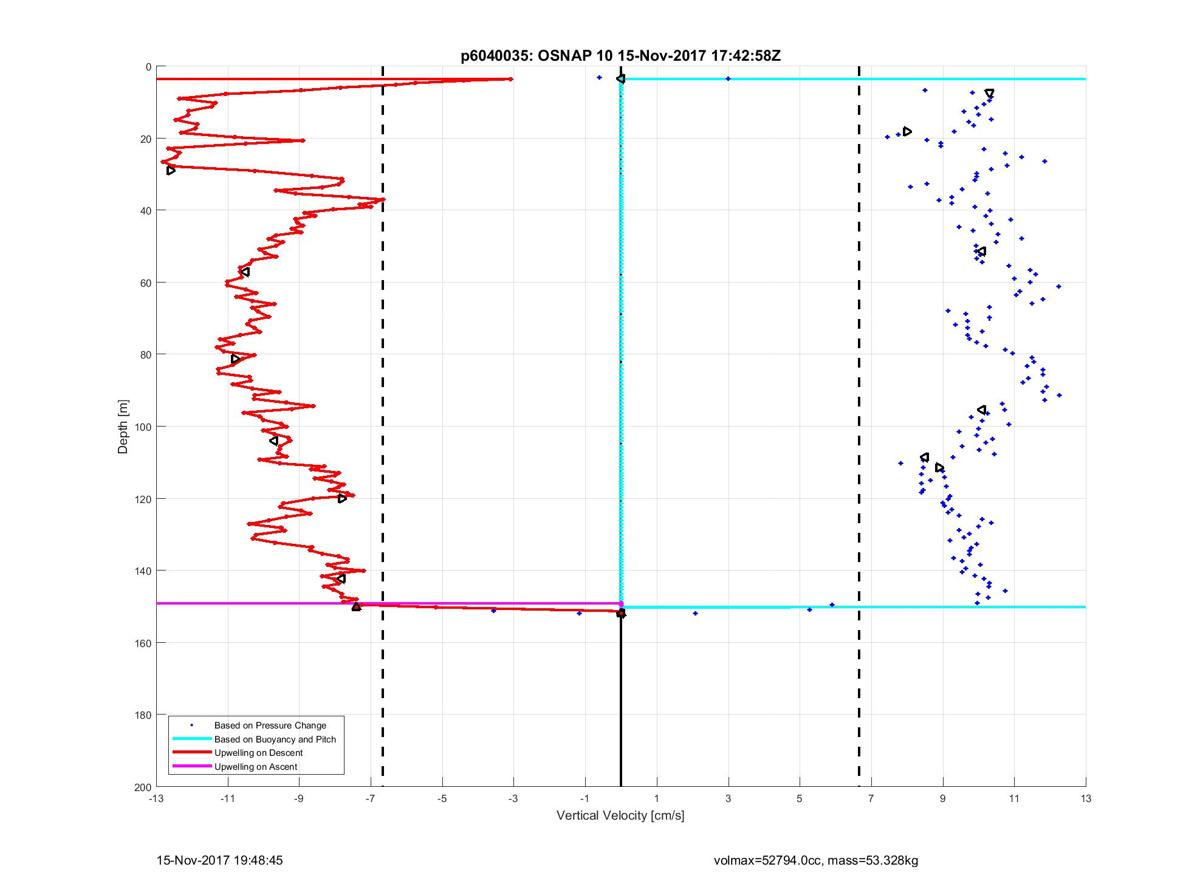Image resolution: width=1200 pixels, height=885 pixels.
Task: Click the x-axis tick label 13
Action: tap(1086, 799)
